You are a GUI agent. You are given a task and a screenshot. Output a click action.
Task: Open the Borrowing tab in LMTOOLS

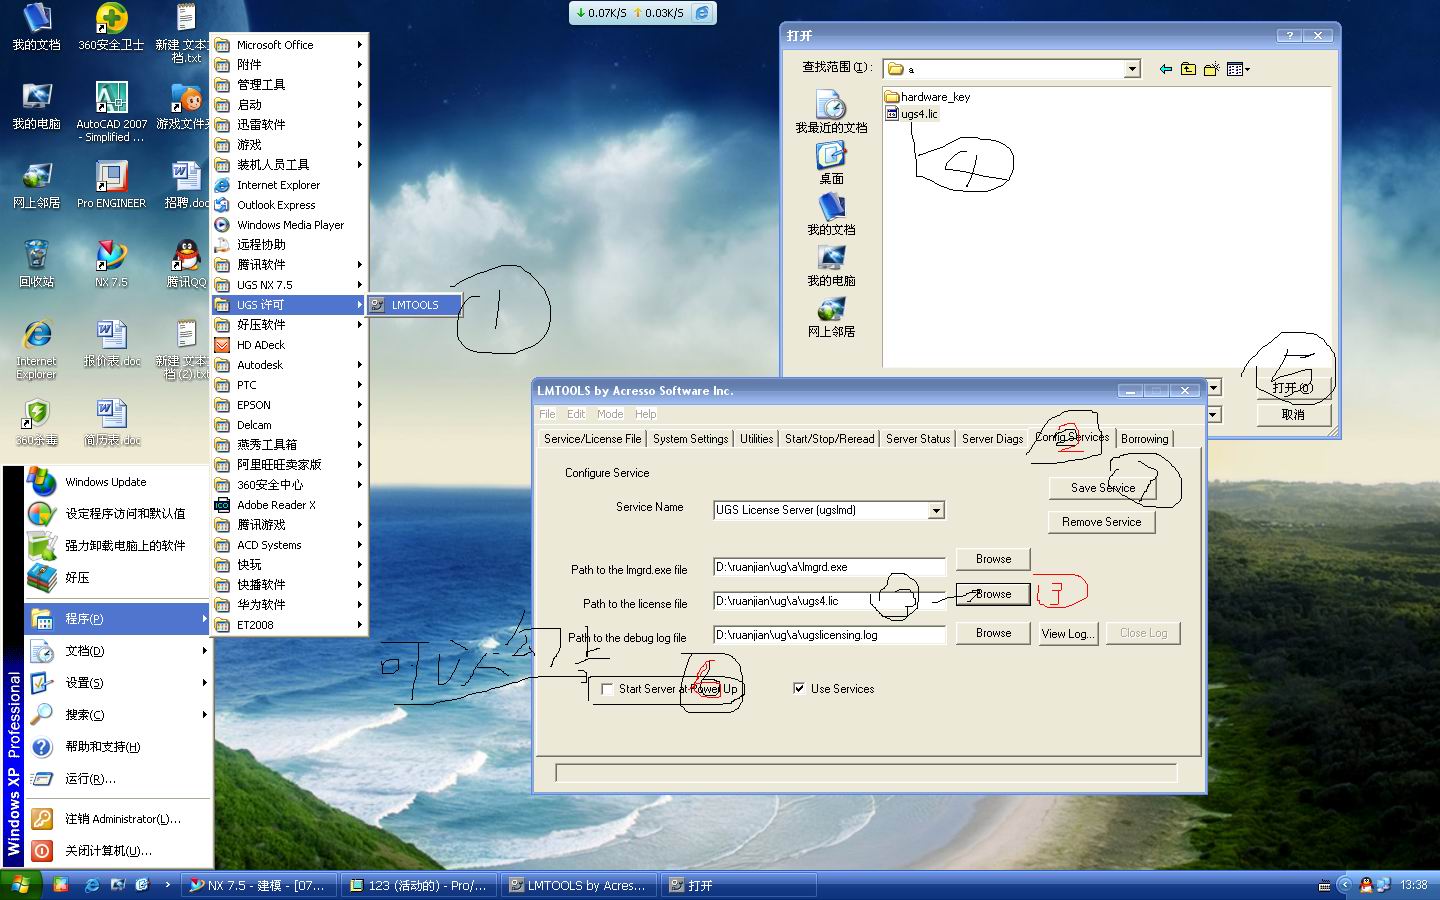pos(1144,439)
